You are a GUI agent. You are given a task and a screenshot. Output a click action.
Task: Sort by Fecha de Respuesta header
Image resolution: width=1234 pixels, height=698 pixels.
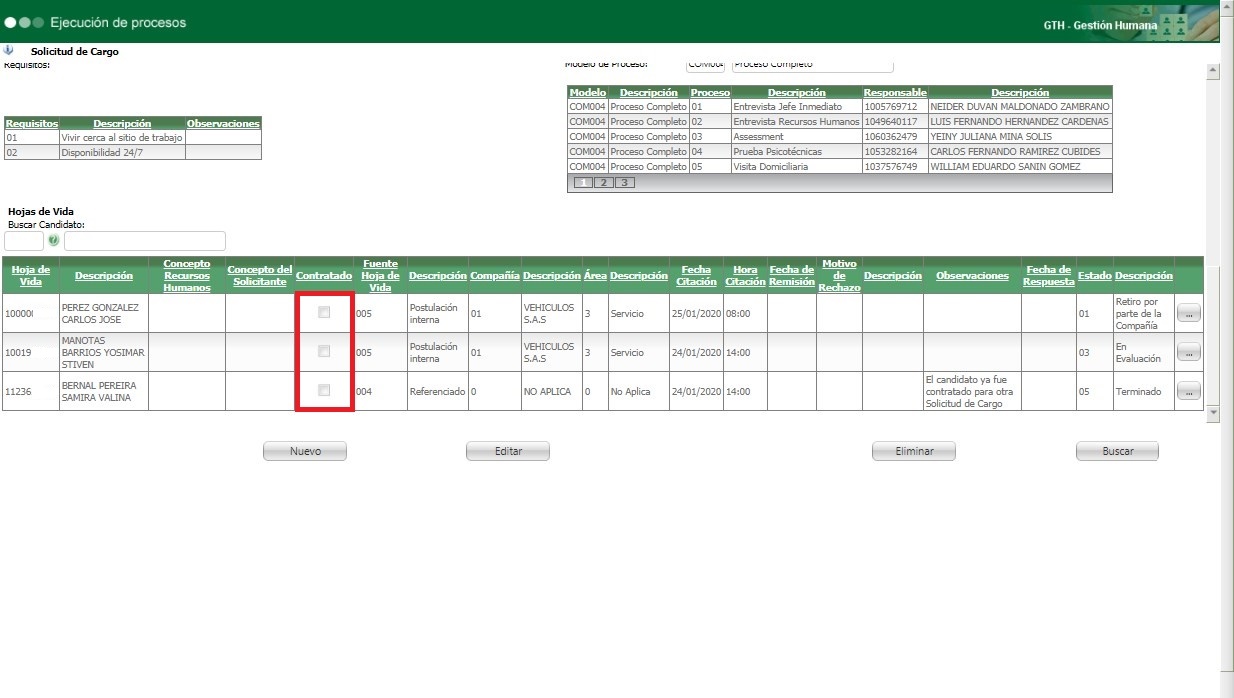[x=1048, y=275]
